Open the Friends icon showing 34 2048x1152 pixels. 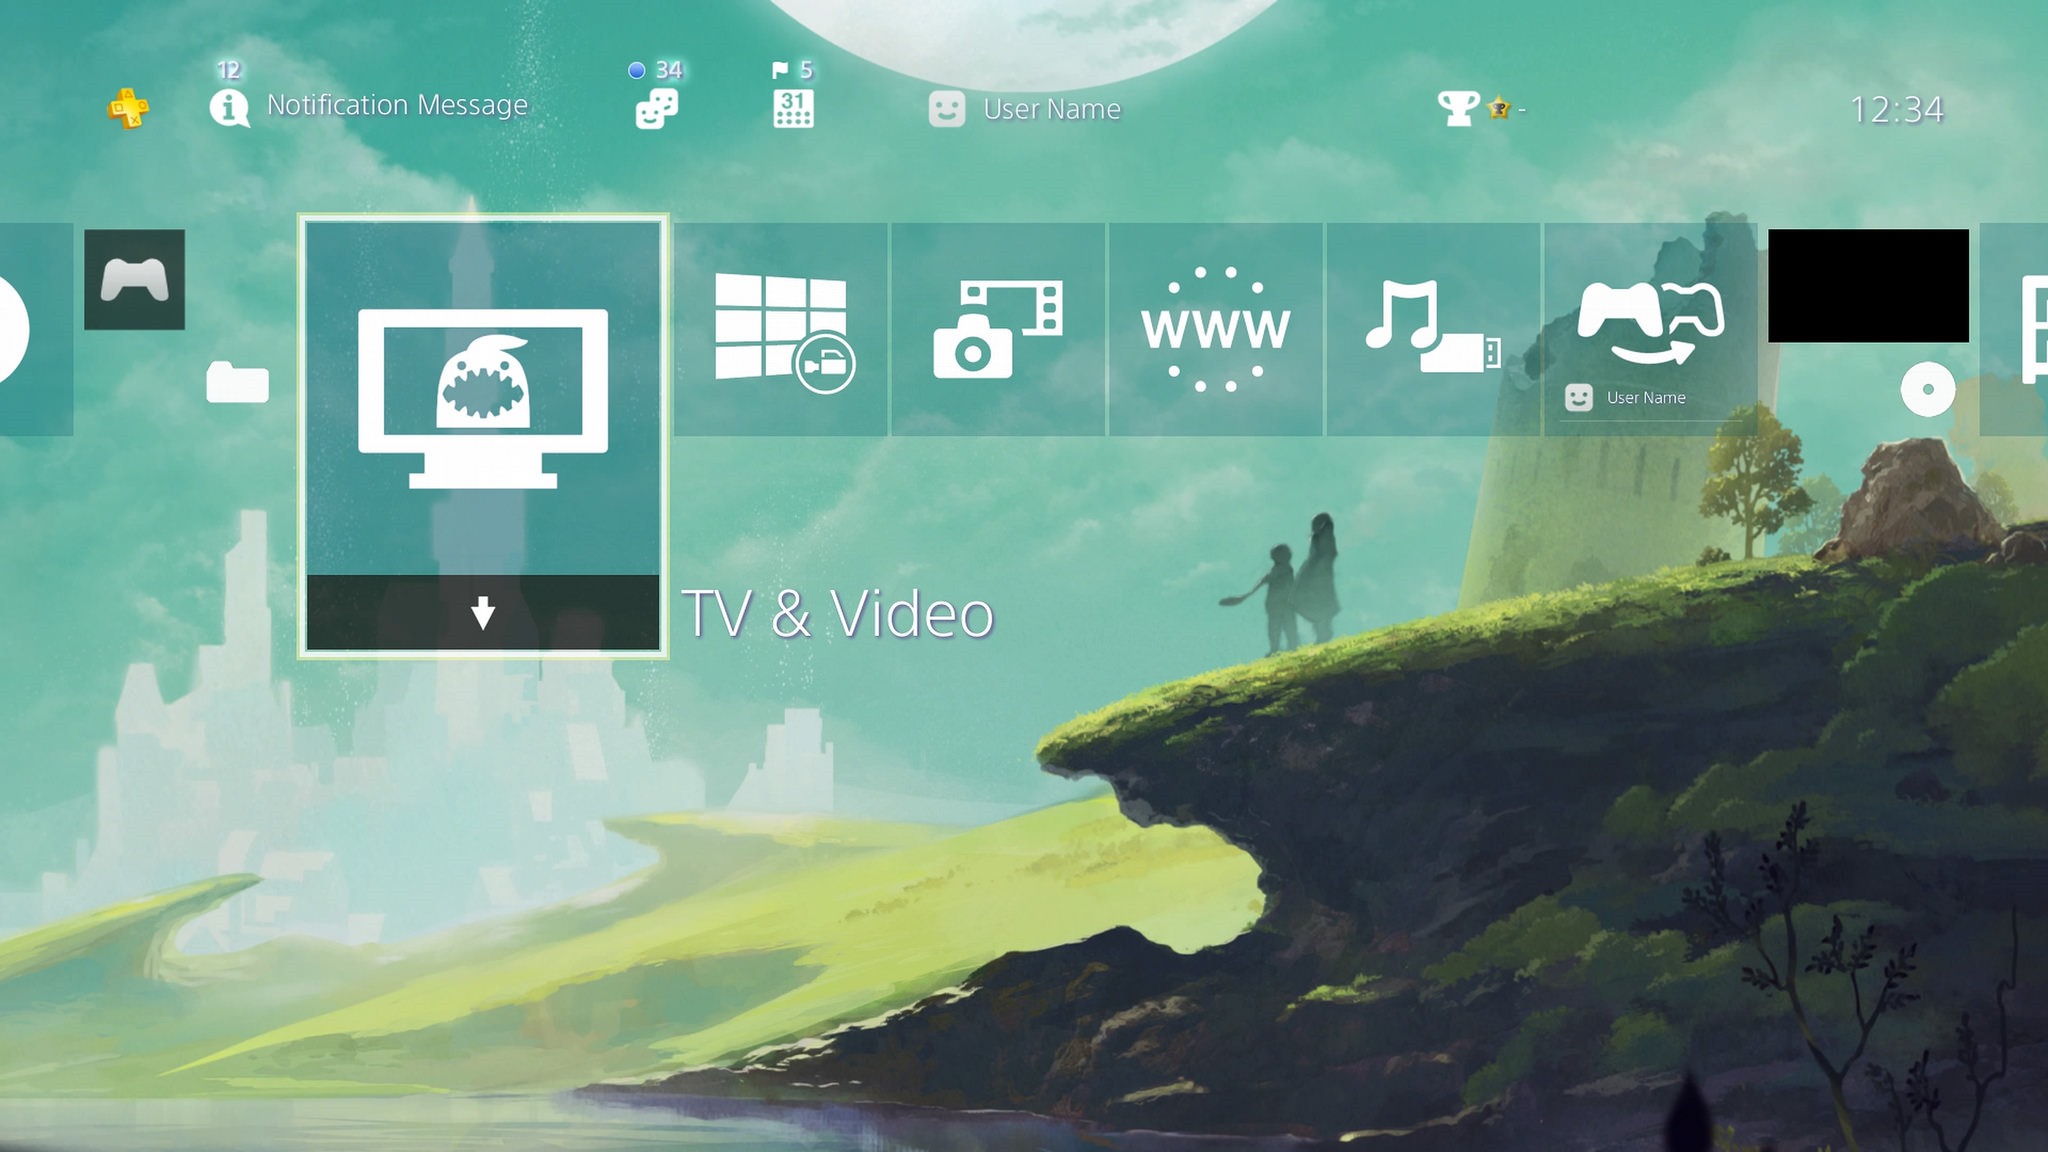(656, 108)
